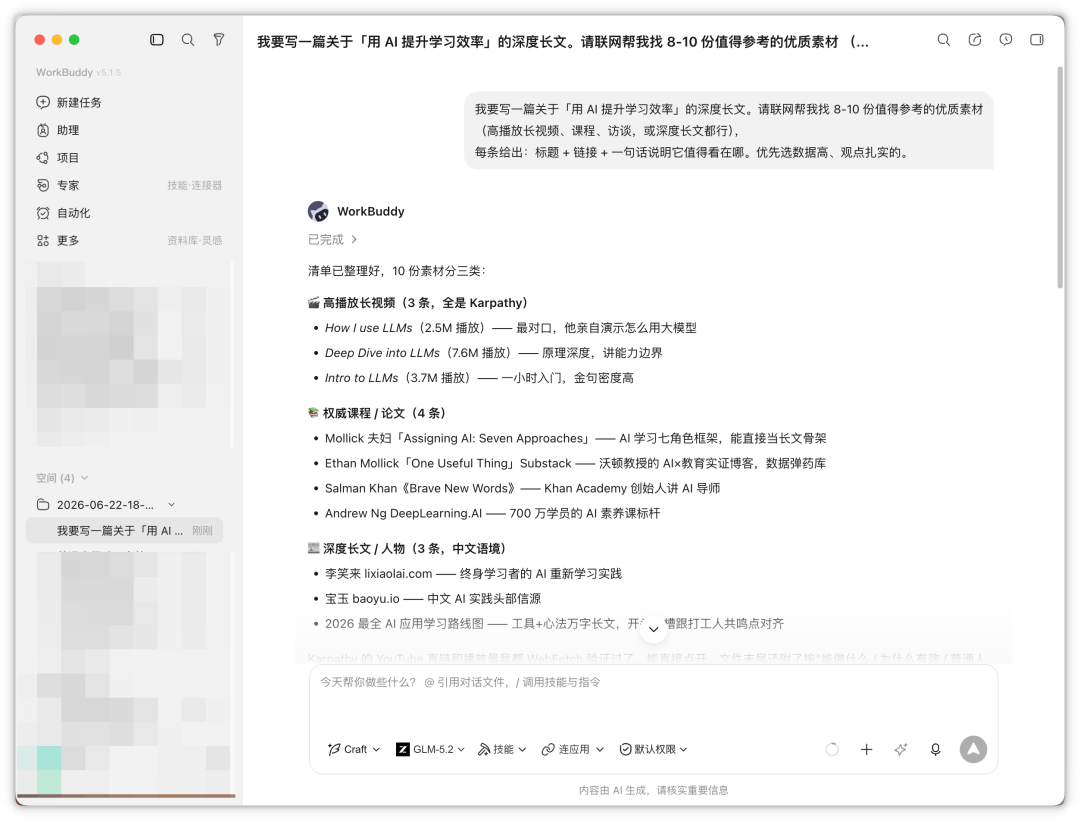Viewport: 1080px width, 821px height.
Task: Click the chat area vertical scrollbar
Action: coord(1060,178)
